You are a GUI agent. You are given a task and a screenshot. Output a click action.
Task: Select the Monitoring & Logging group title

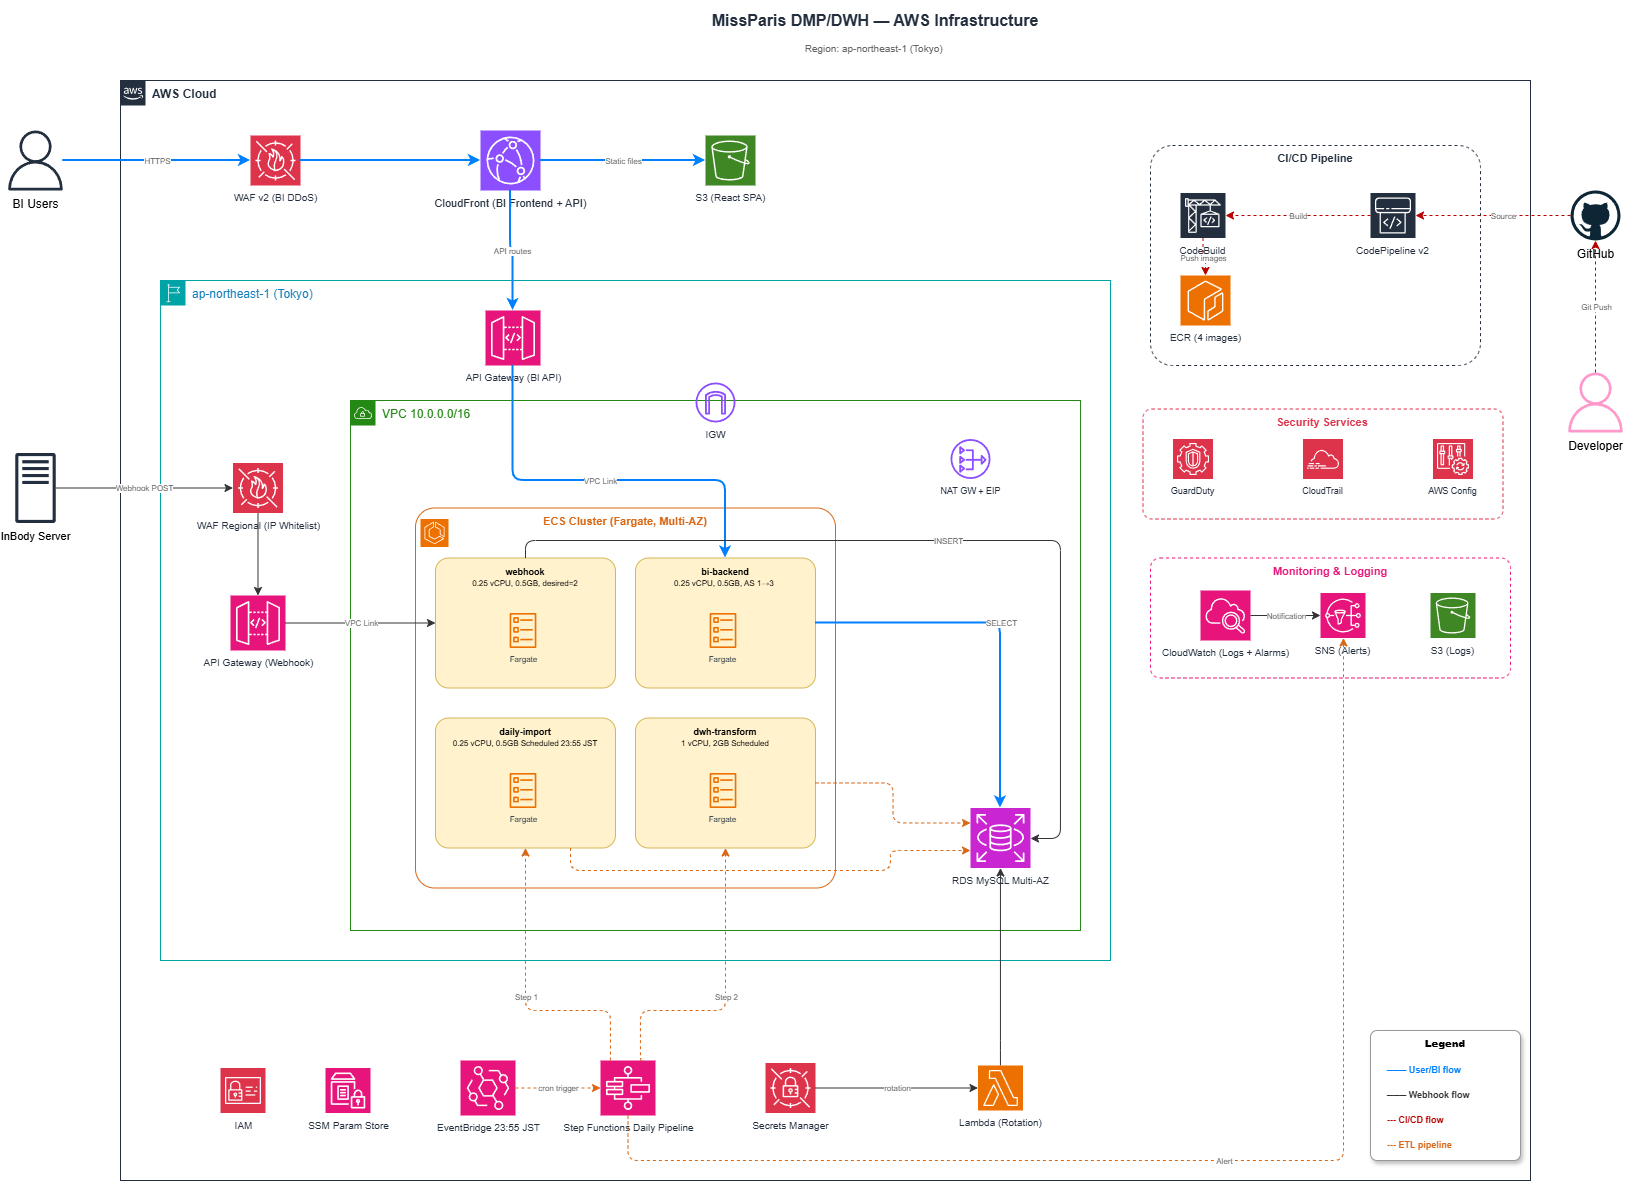point(1329,571)
